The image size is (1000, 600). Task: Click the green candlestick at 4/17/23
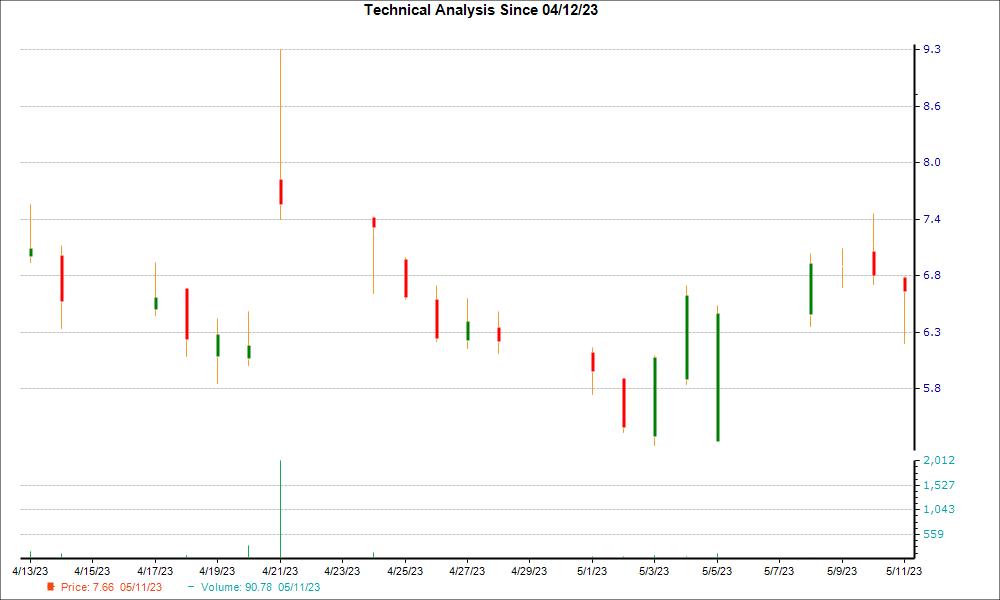[156, 304]
